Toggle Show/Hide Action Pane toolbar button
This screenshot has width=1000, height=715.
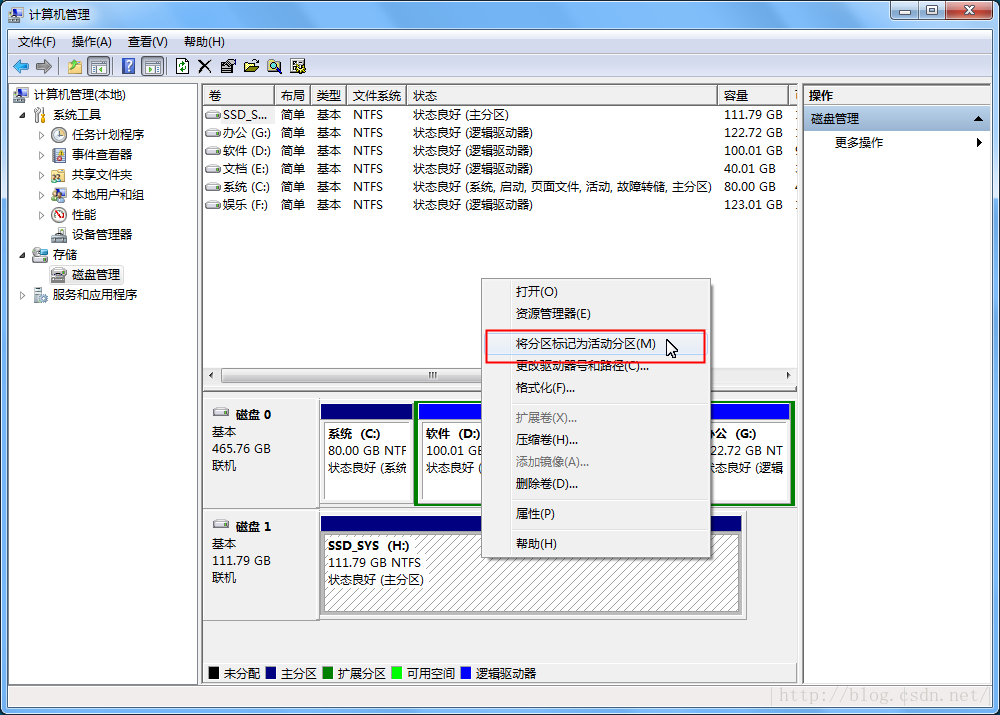153,66
